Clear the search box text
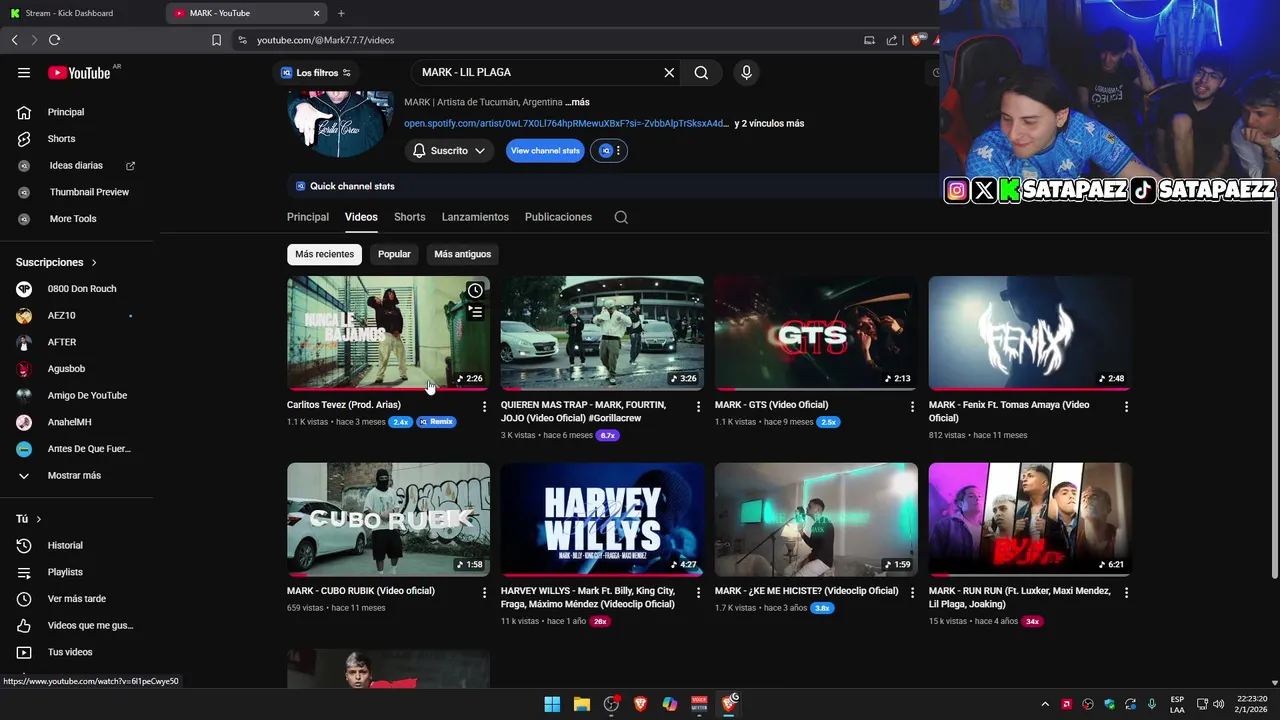 [x=669, y=72]
